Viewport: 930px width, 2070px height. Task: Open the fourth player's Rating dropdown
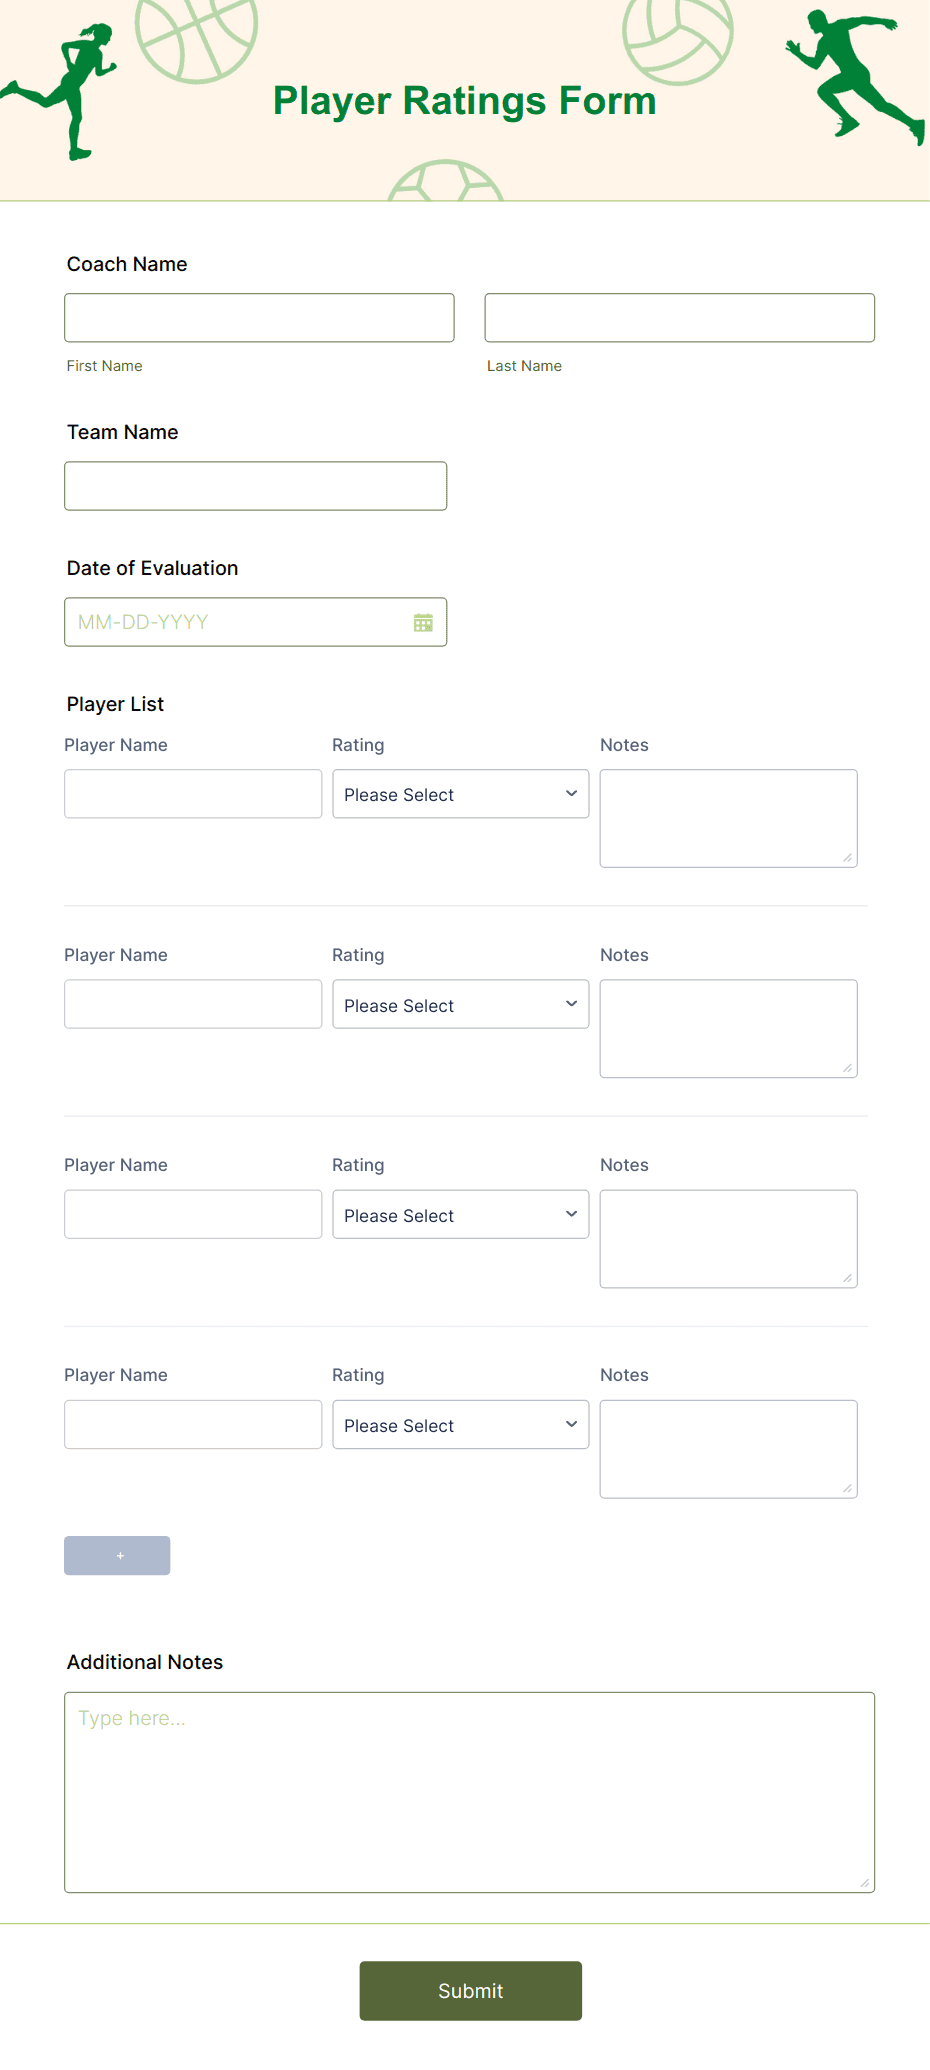click(x=460, y=1424)
